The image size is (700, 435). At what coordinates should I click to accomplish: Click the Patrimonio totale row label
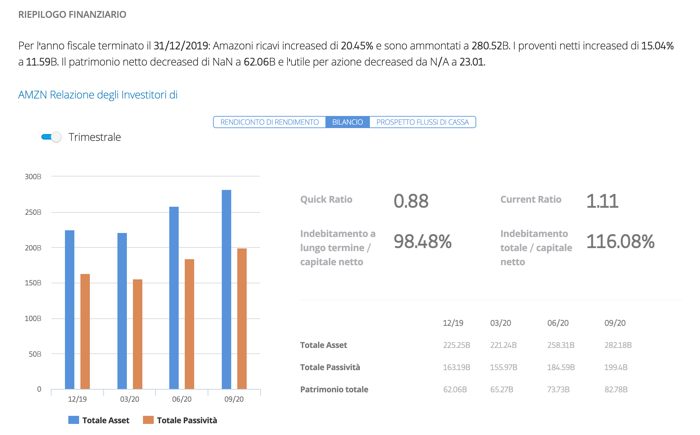334,389
